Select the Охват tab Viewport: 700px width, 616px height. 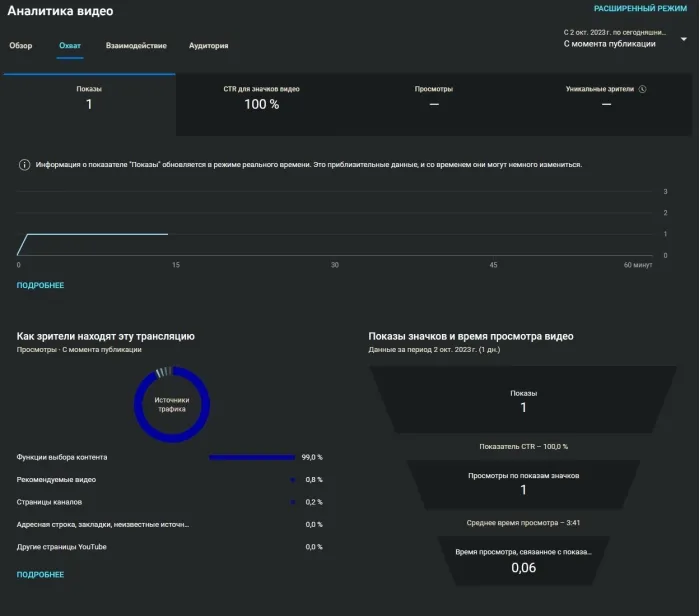(70, 46)
